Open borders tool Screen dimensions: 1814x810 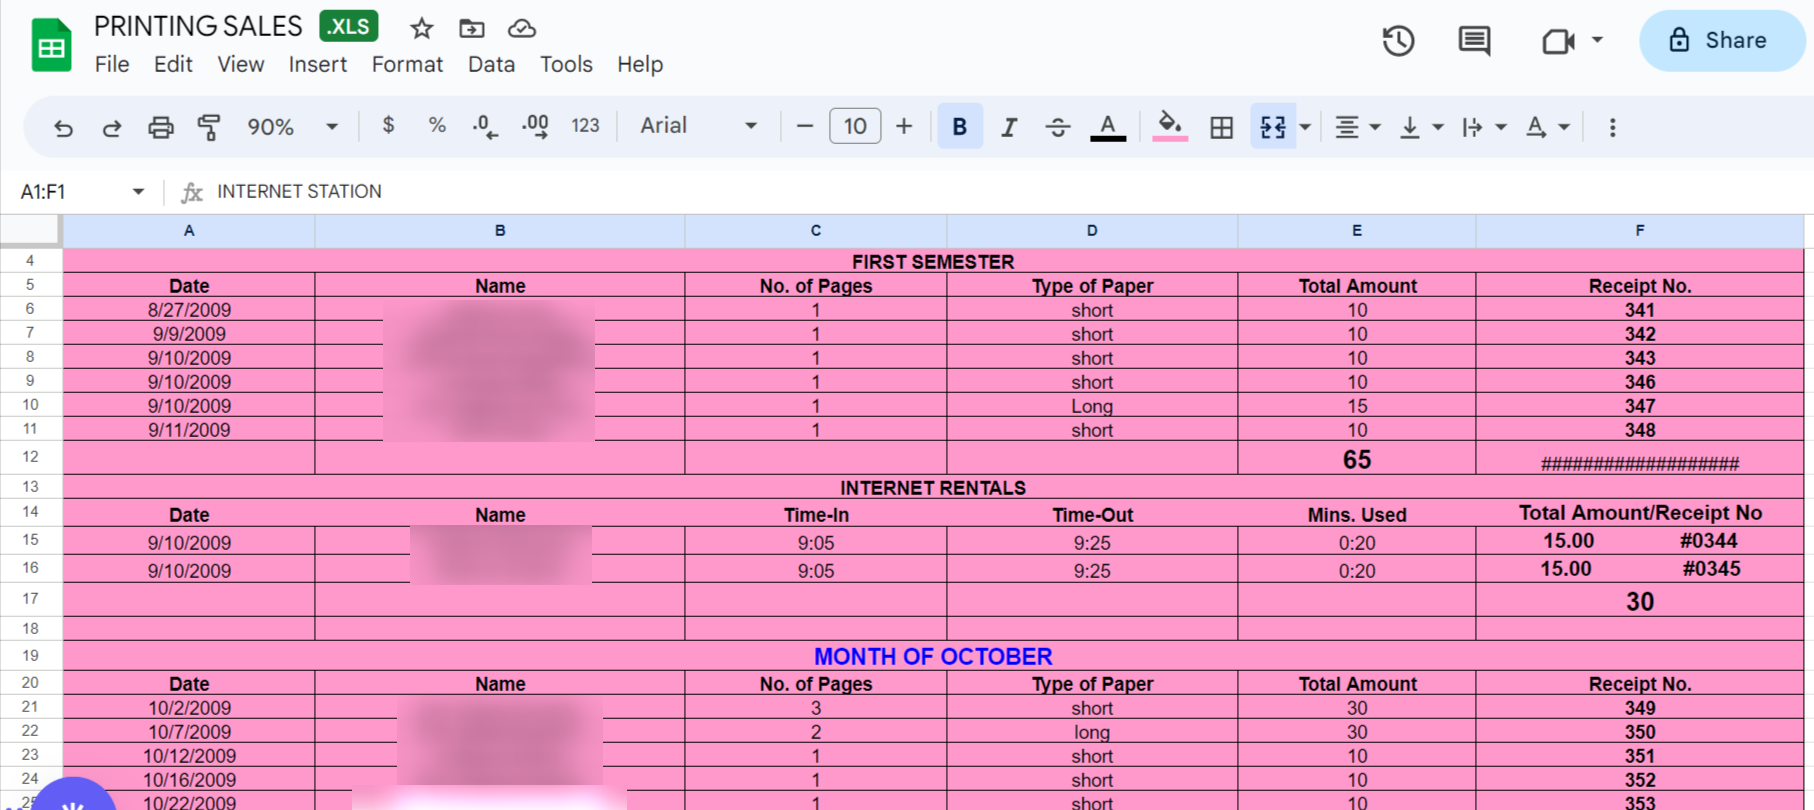(x=1221, y=127)
